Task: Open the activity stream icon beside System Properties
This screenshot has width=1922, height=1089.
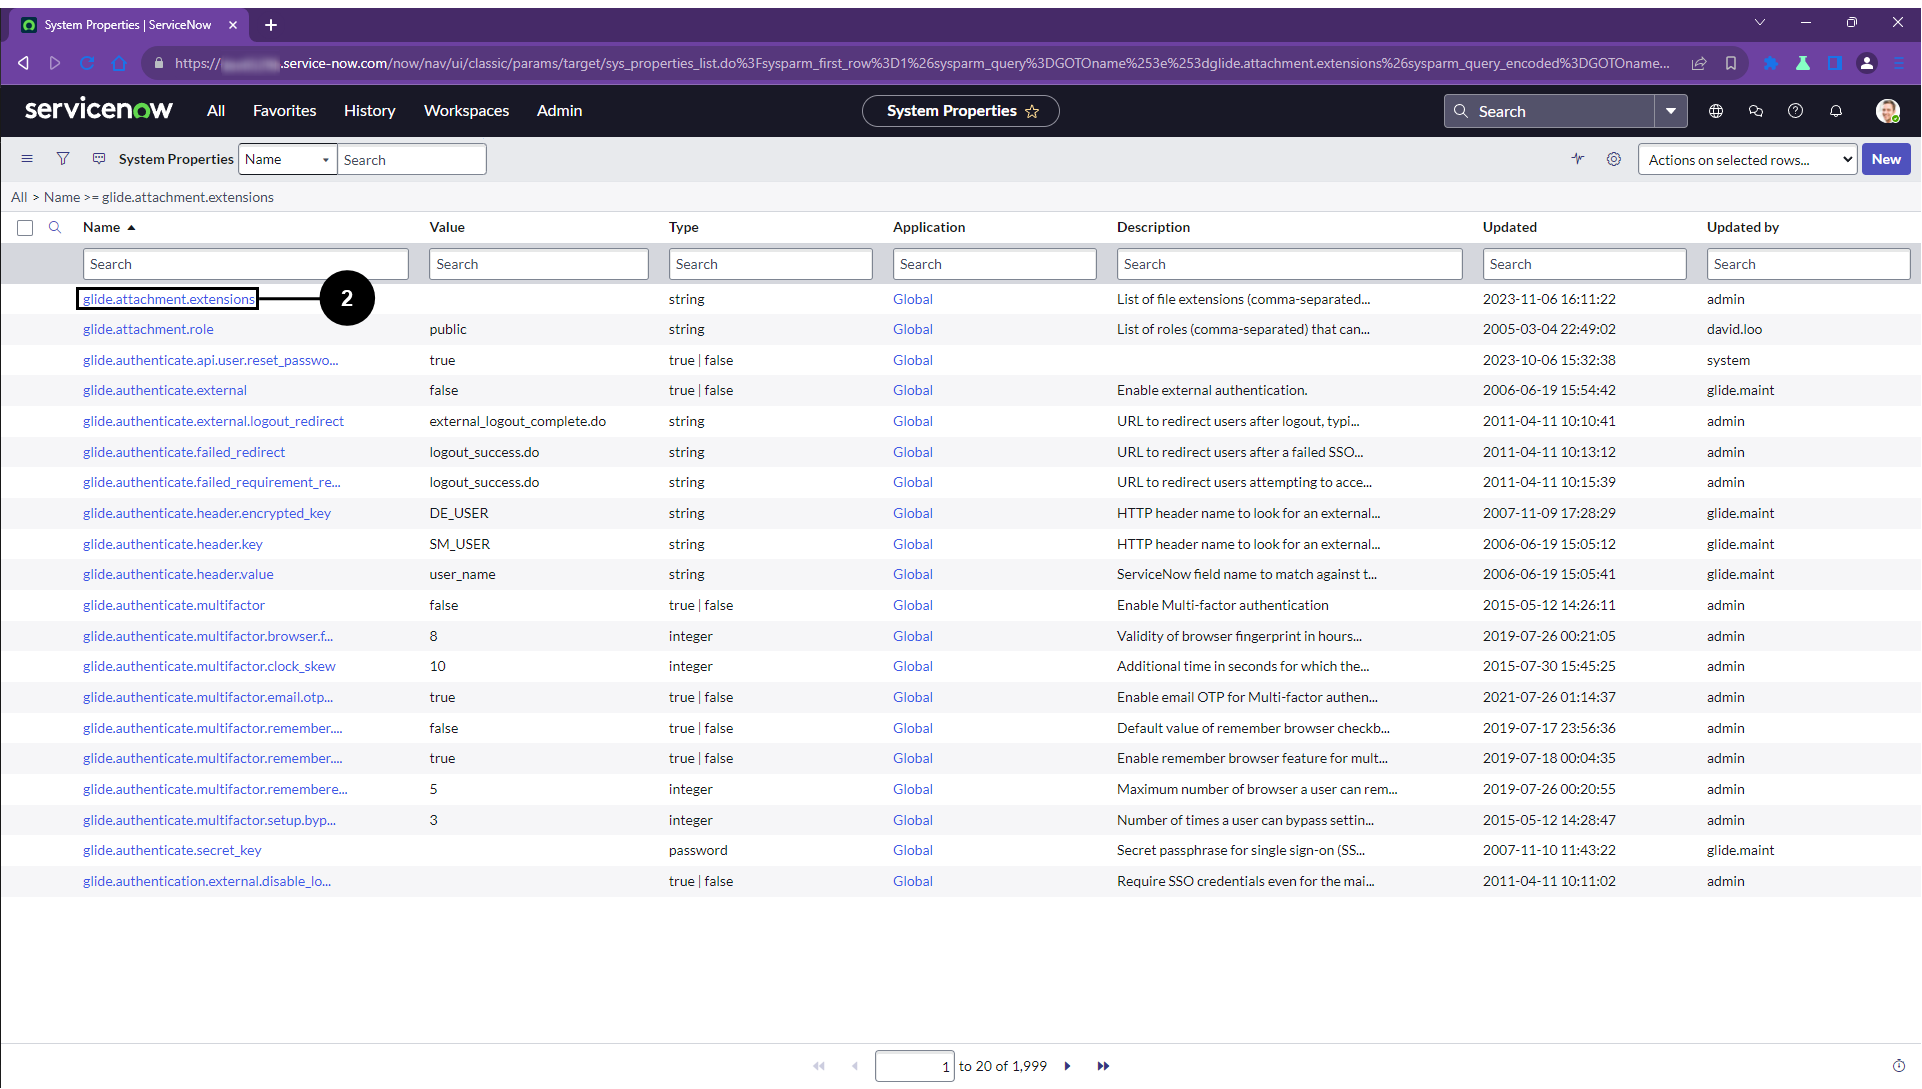Action: [x=99, y=159]
